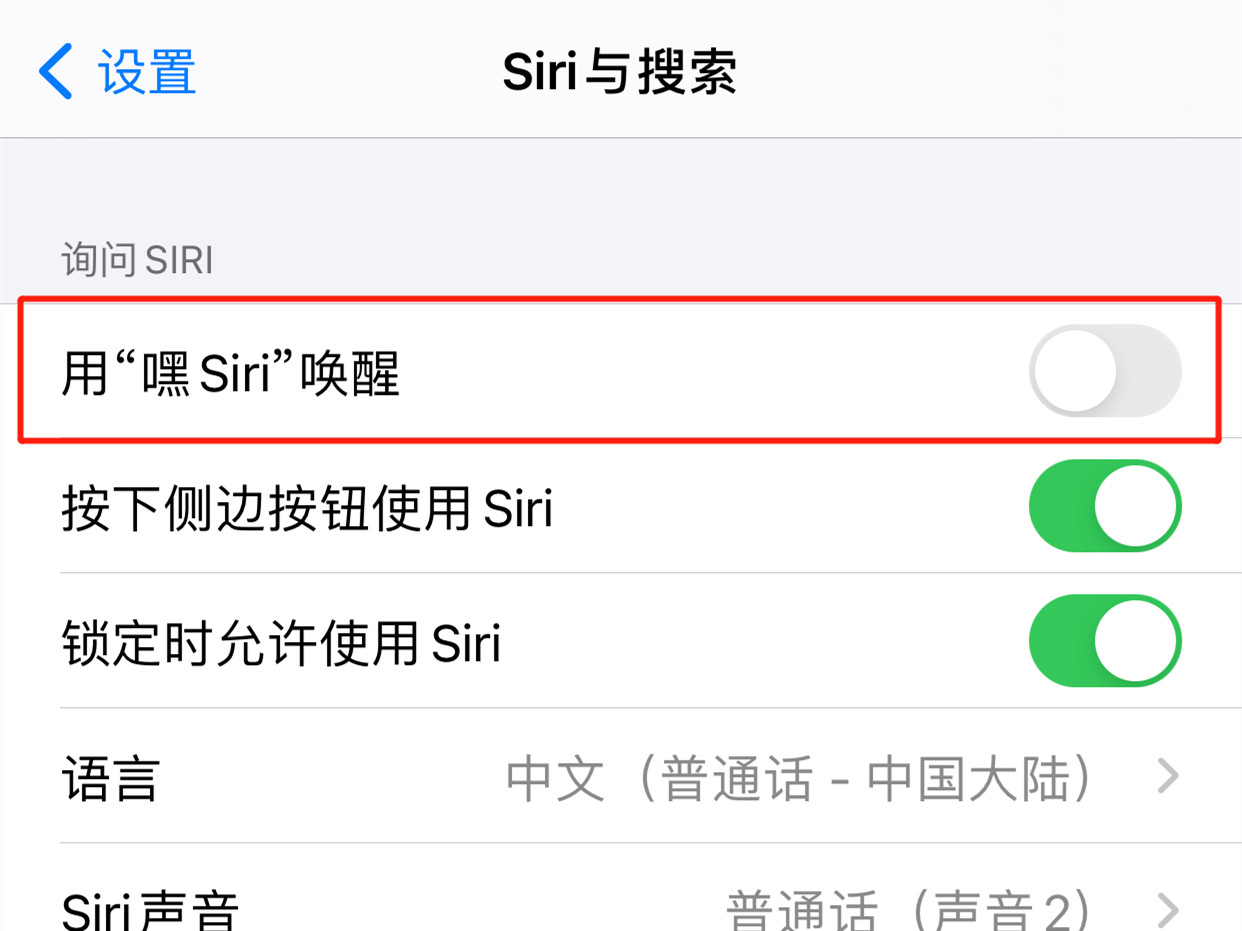Tap the blue back chevron arrow

coord(55,71)
